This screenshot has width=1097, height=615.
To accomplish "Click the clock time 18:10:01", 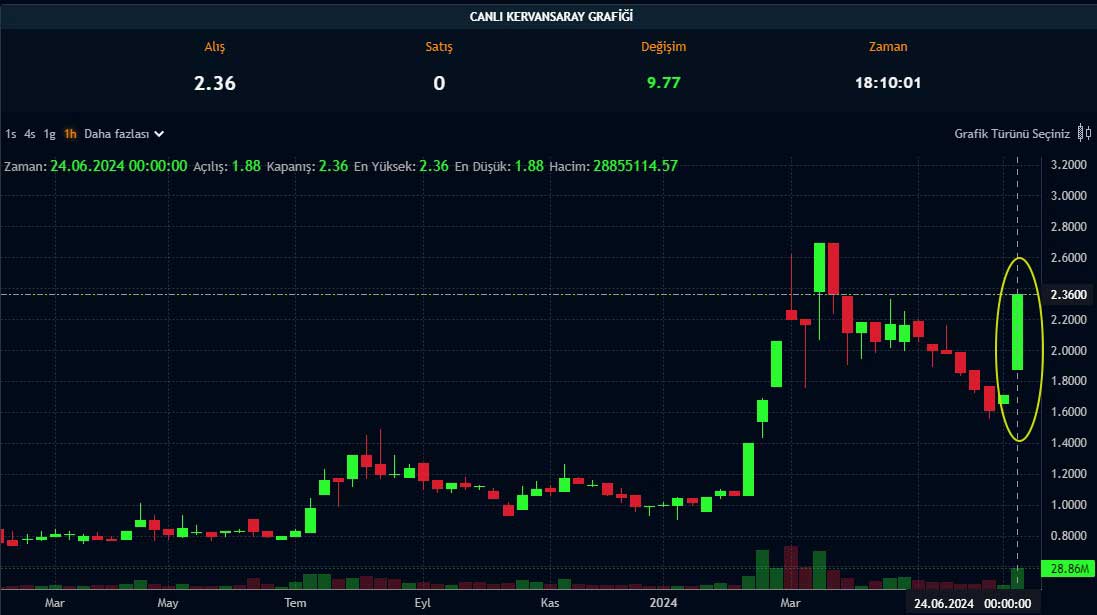I will click(888, 83).
